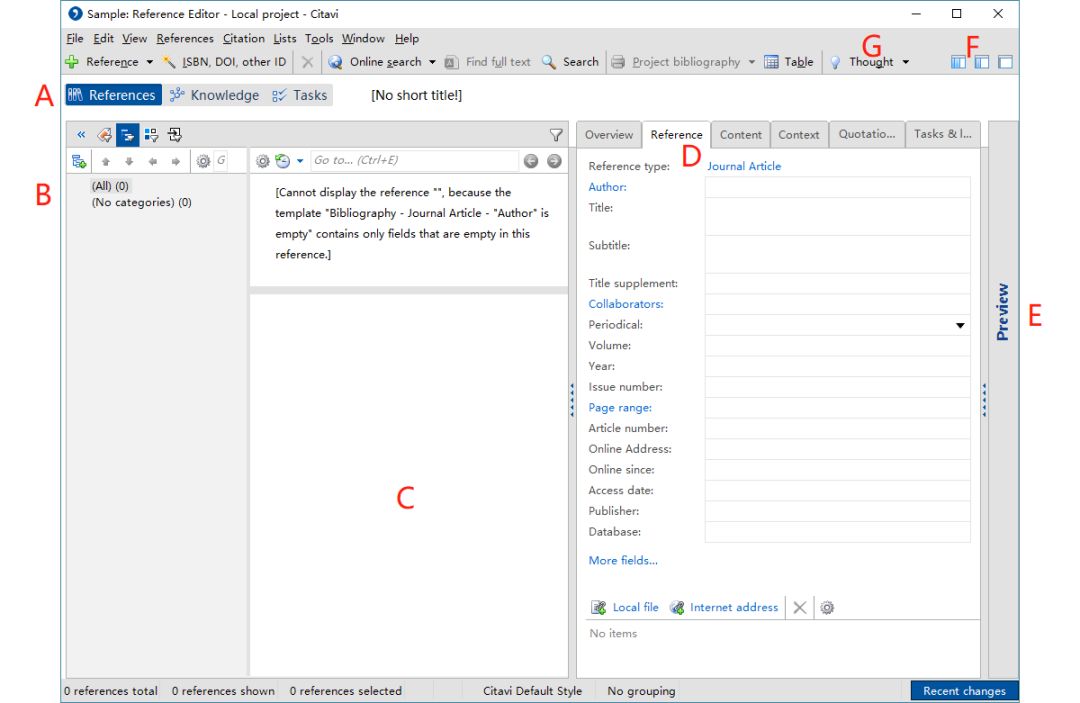Click the small G search field in categories
The image size is (1080, 703).
[x=221, y=160]
